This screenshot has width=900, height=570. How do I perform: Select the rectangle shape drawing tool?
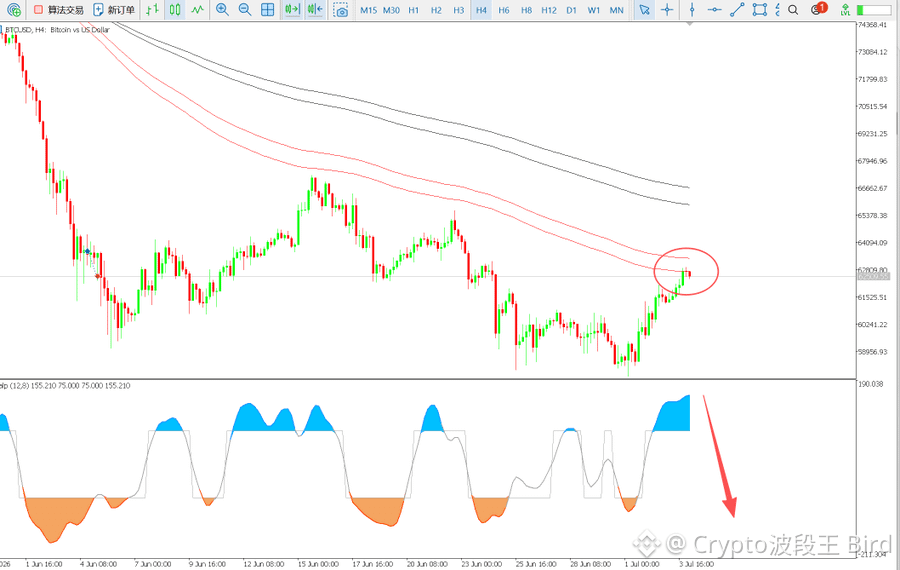tap(760, 10)
